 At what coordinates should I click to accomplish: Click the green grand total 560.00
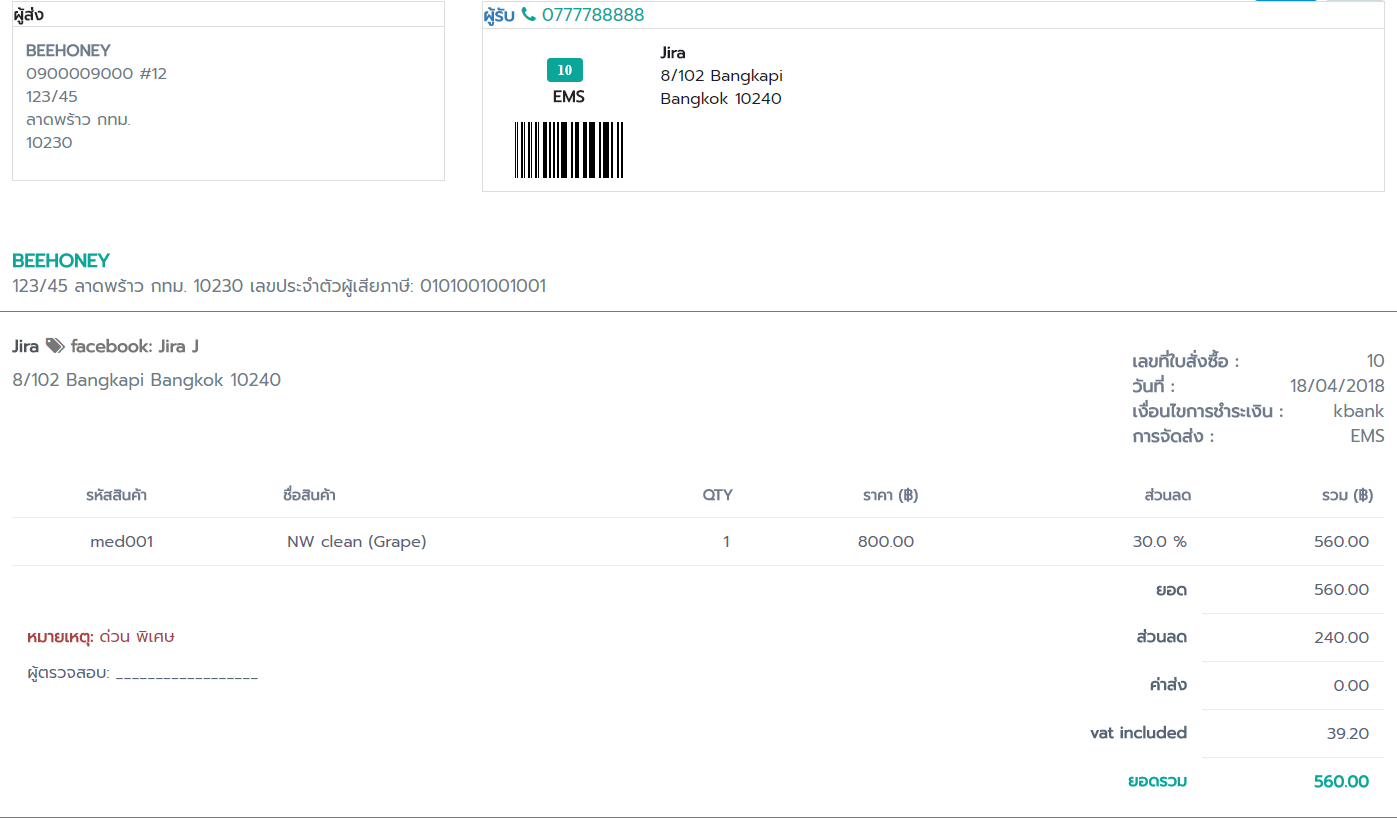[1341, 782]
